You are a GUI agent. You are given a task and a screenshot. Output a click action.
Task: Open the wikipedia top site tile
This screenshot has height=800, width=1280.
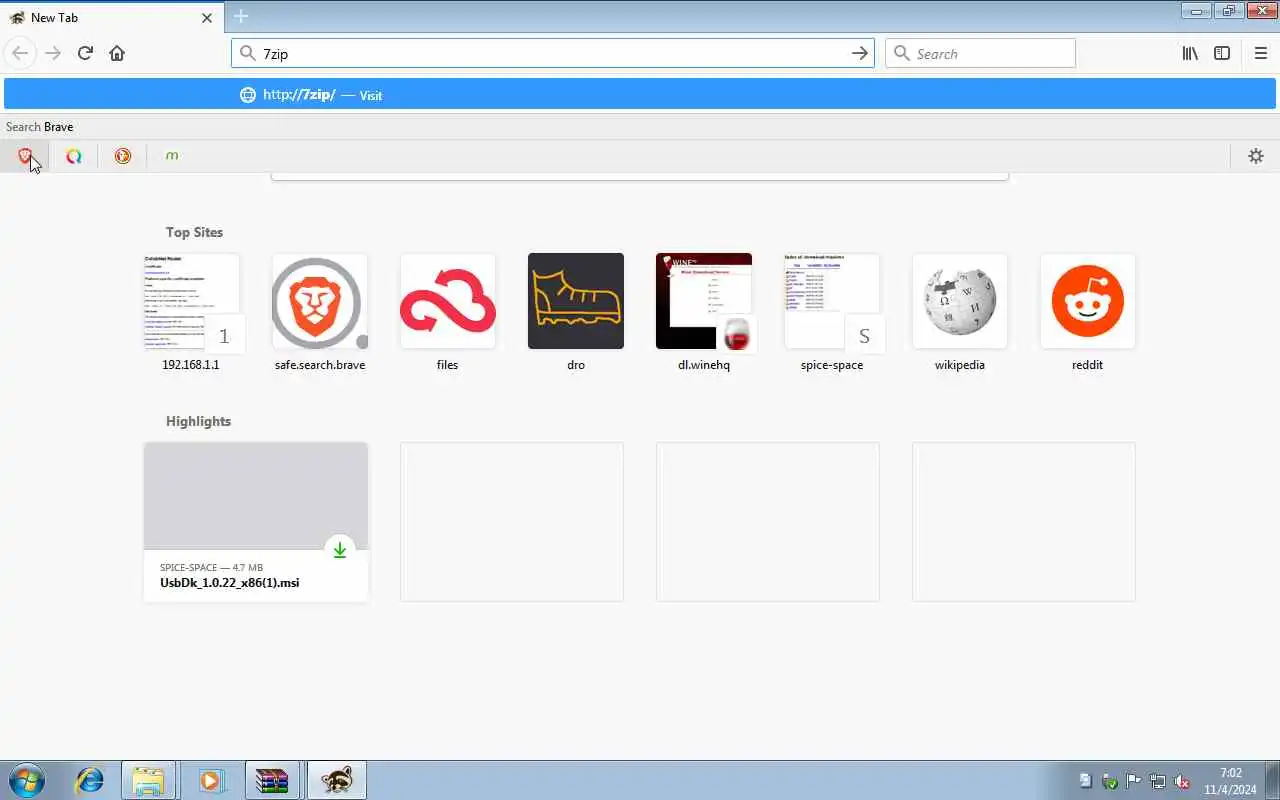point(960,312)
